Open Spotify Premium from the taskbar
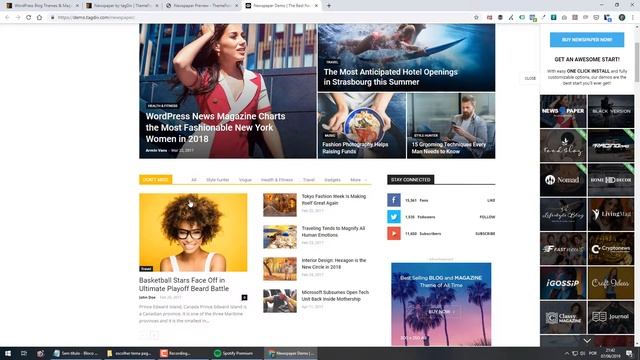 pyautogui.click(x=235, y=353)
